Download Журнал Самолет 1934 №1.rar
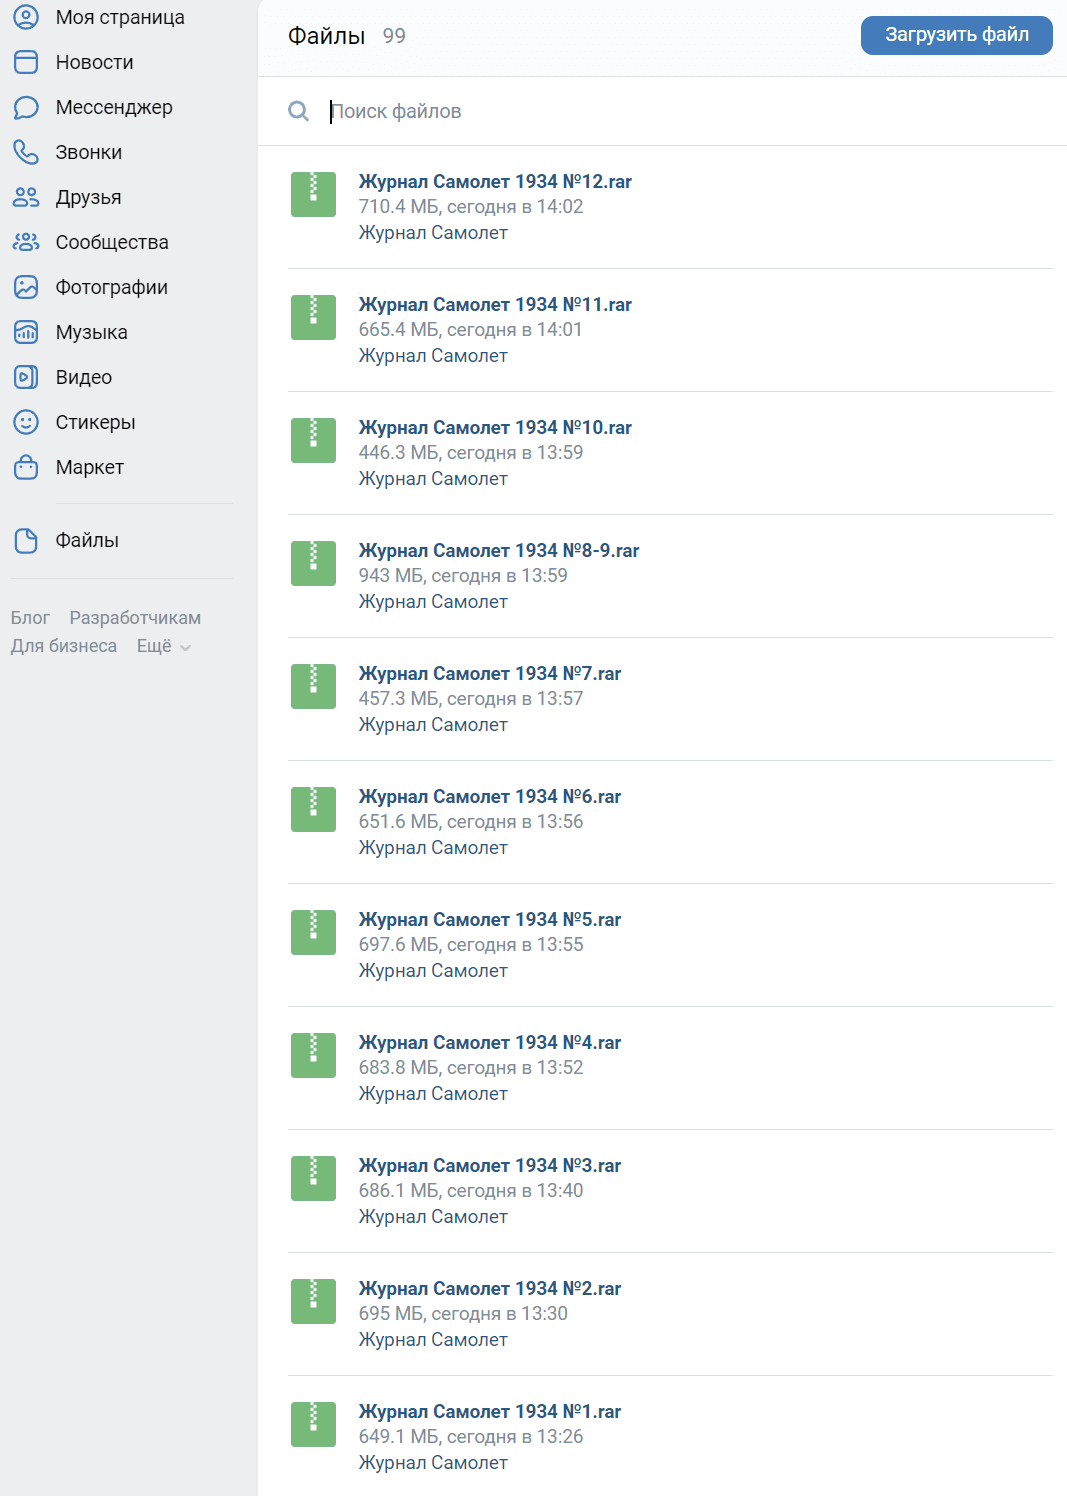 pyautogui.click(x=489, y=1411)
